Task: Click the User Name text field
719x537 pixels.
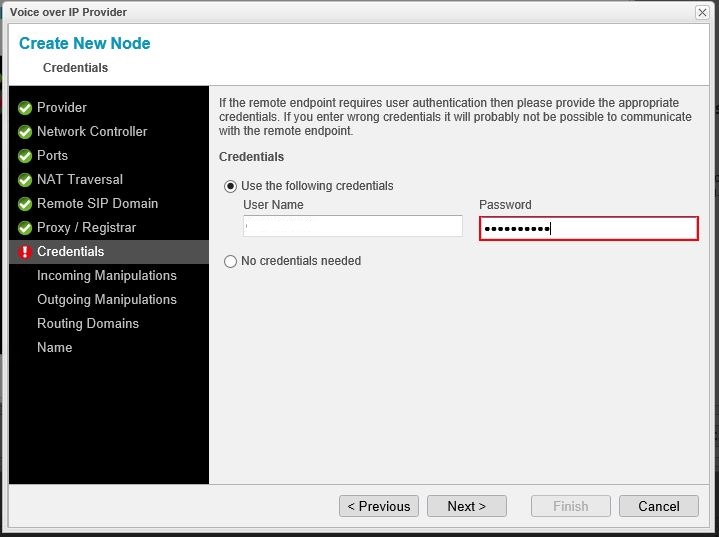Action: point(352,227)
